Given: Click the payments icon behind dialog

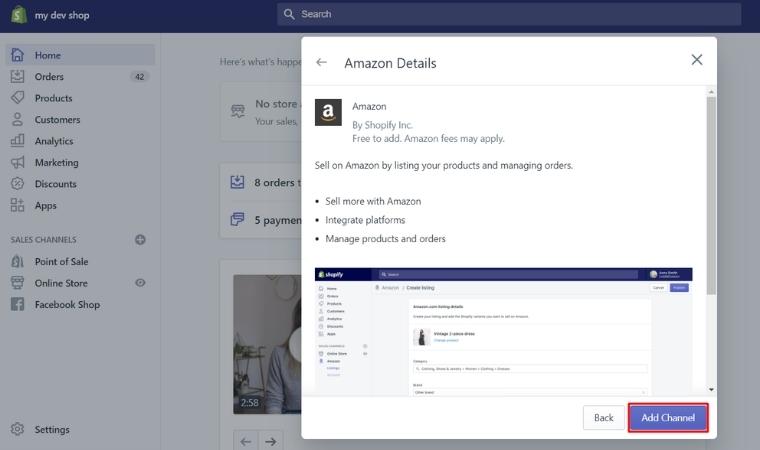Looking at the screenshot, I should 238,219.
